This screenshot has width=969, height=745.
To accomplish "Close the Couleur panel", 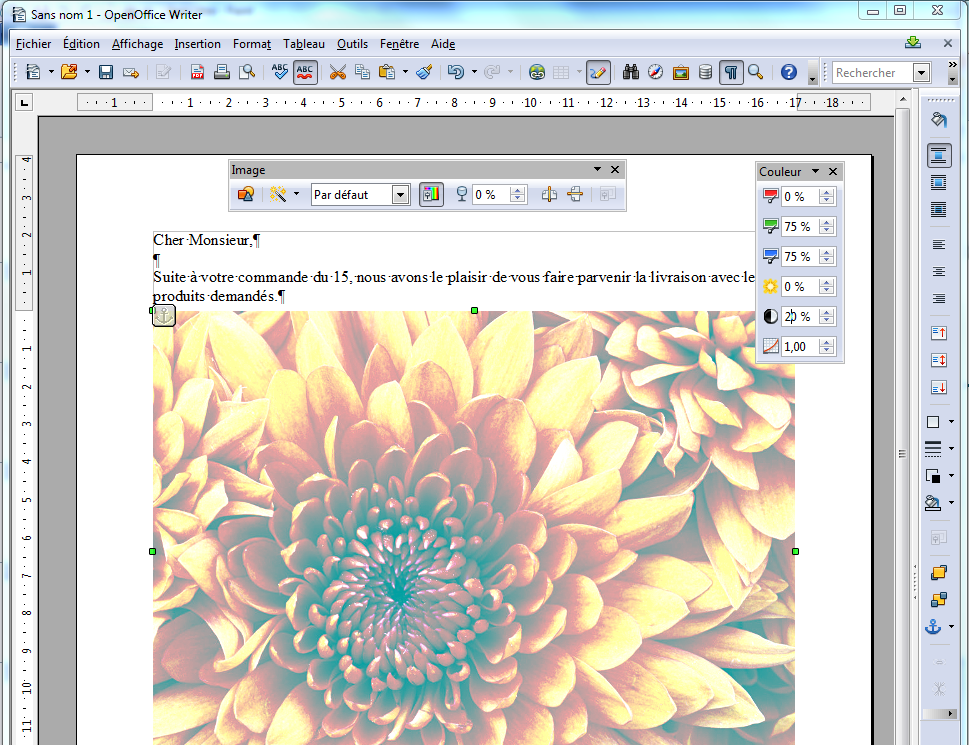I will click(833, 171).
